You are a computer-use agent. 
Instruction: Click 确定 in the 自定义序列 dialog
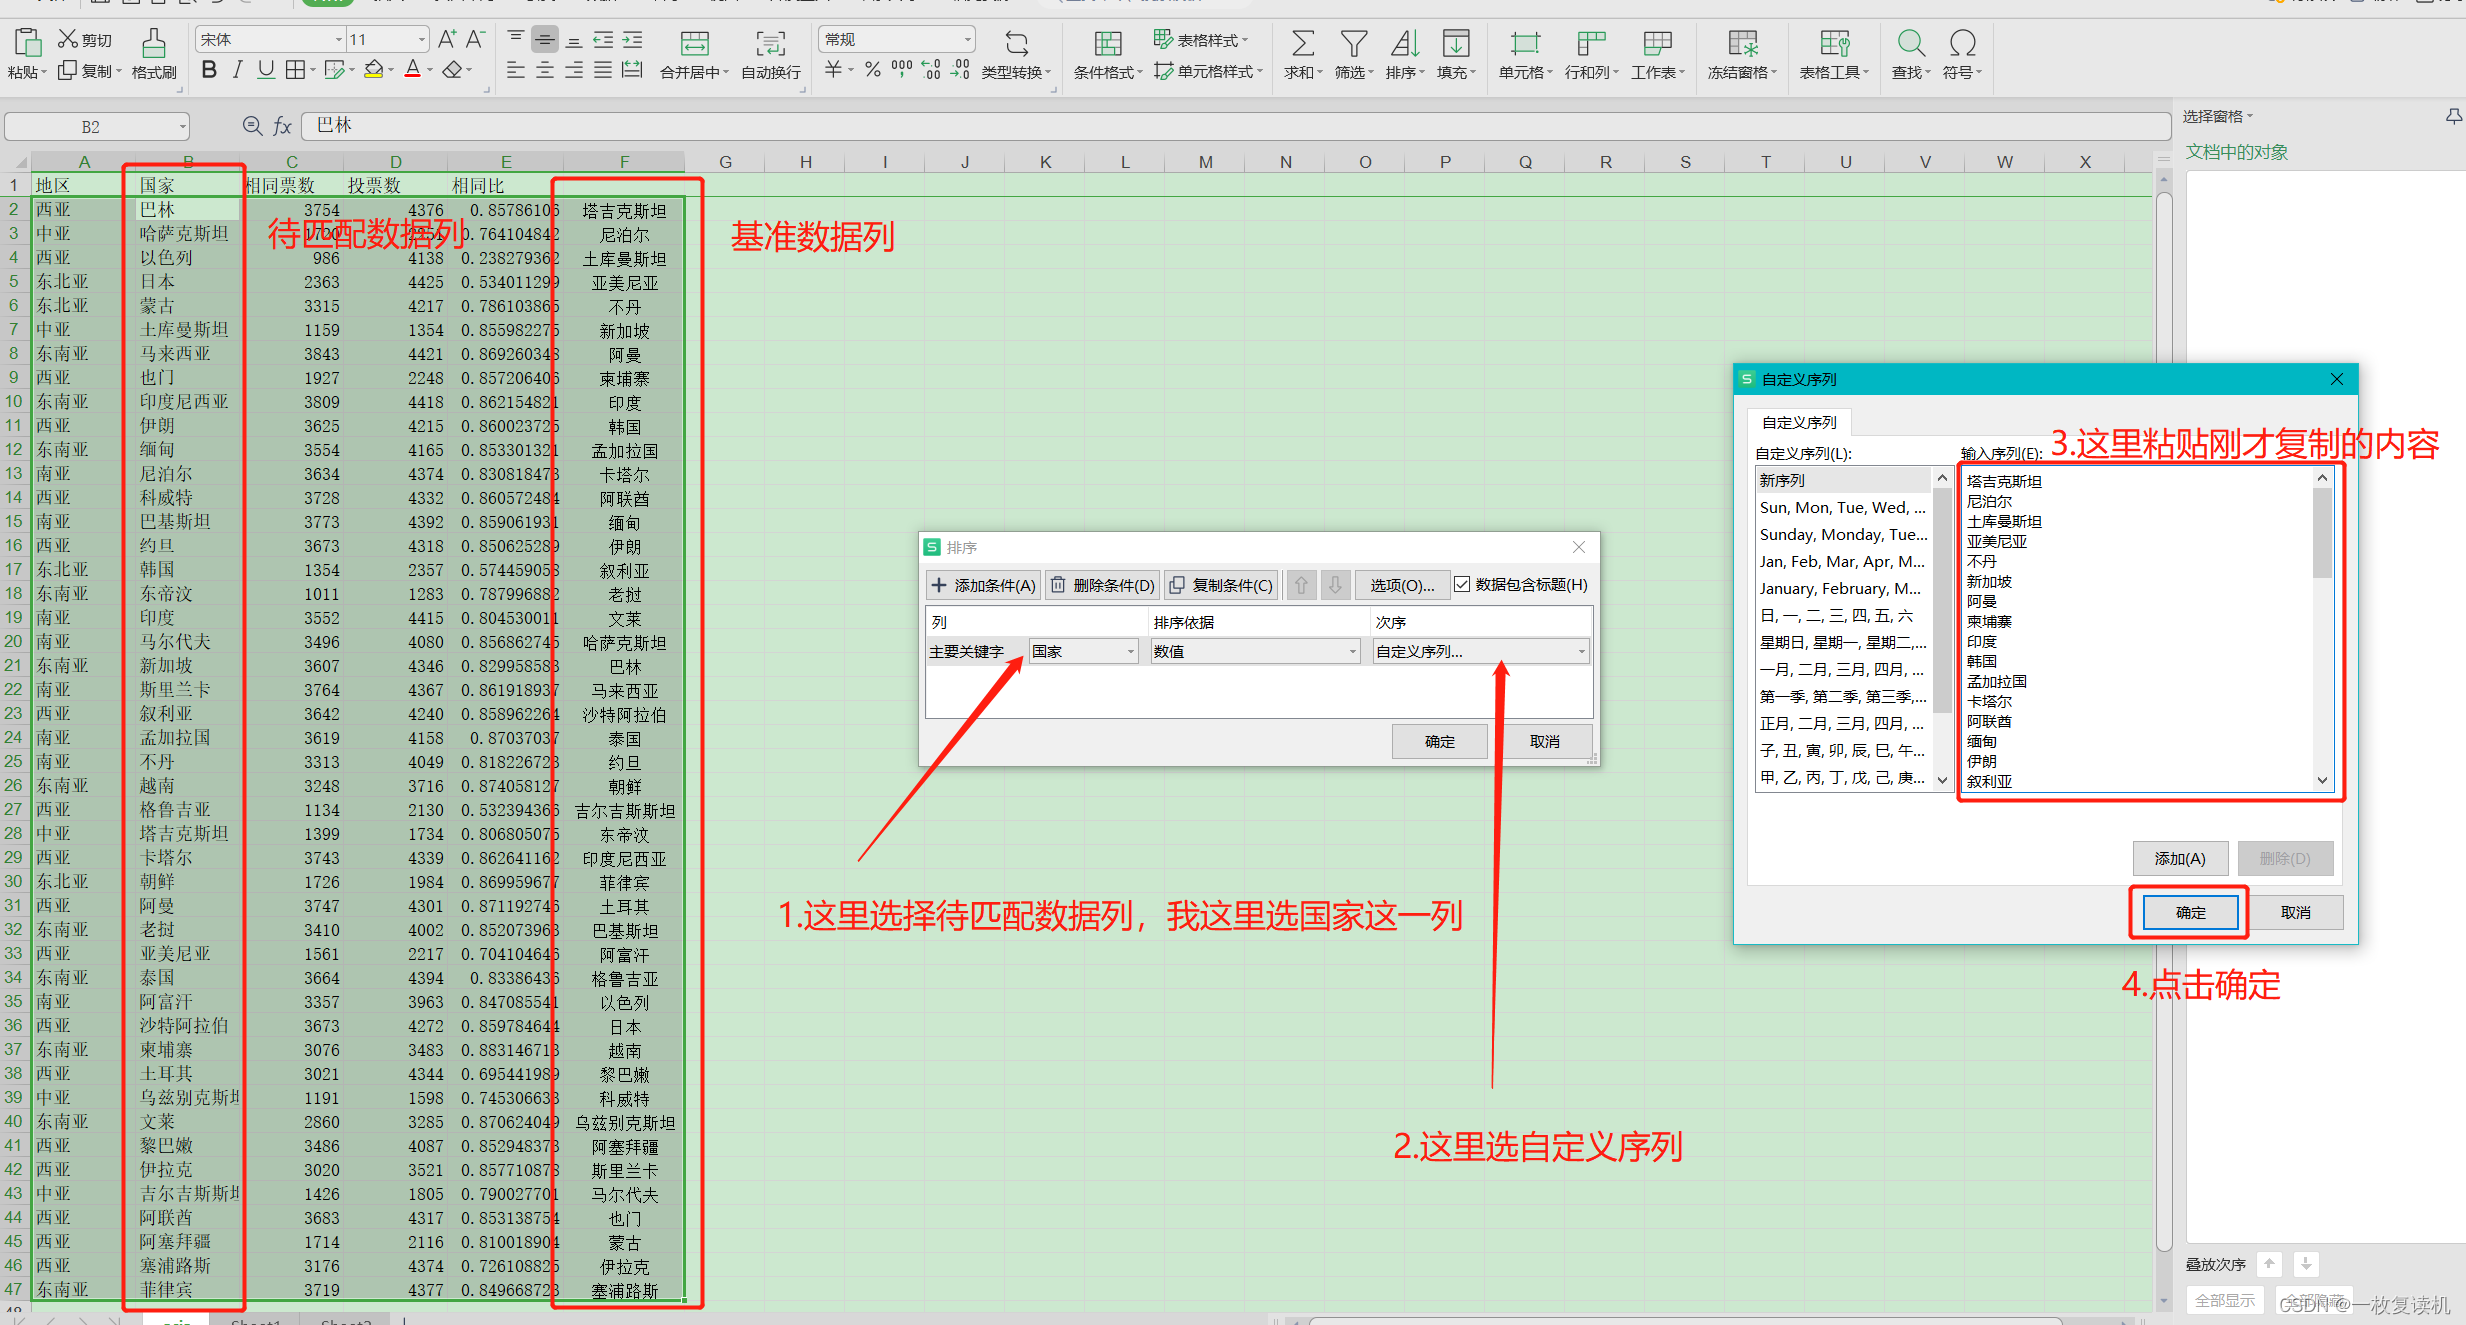pyautogui.click(x=2190, y=913)
